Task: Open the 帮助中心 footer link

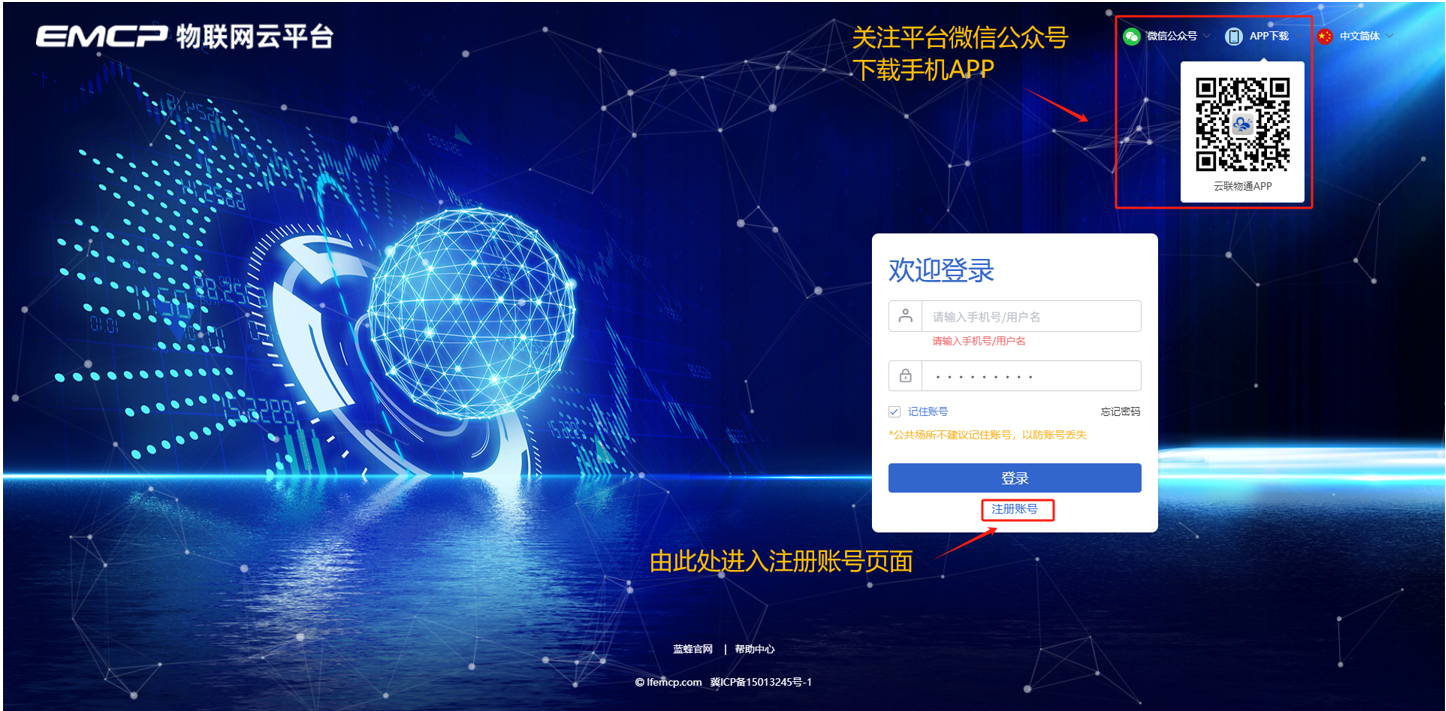Action: point(755,649)
